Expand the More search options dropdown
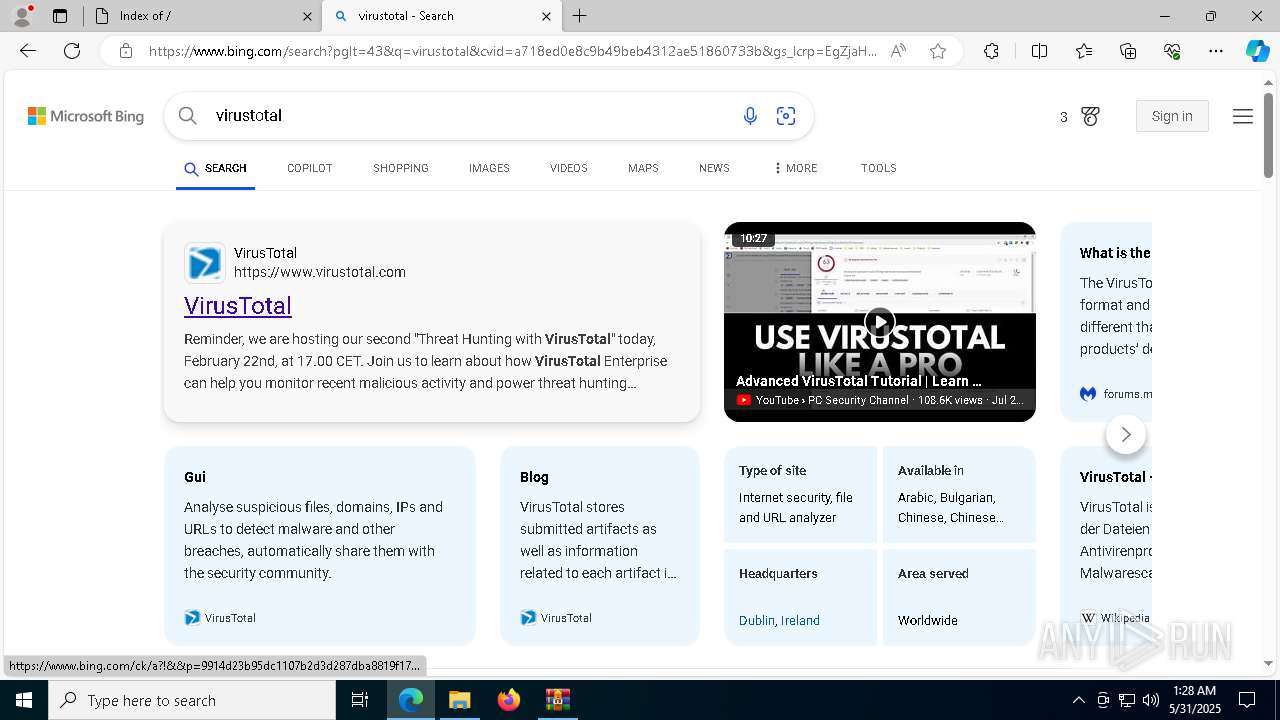Viewport: 1280px width, 720px height. (x=795, y=168)
